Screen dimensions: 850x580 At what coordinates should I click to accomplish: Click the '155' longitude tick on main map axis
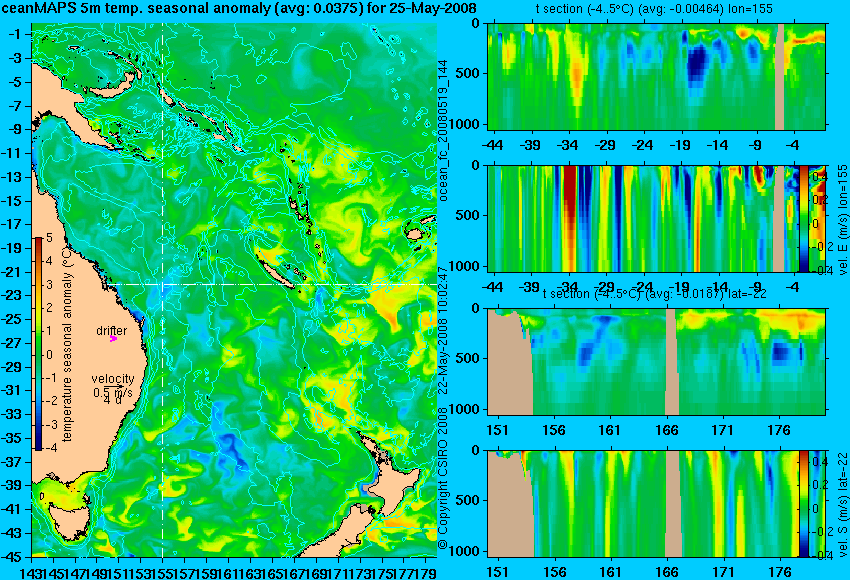click(163, 572)
